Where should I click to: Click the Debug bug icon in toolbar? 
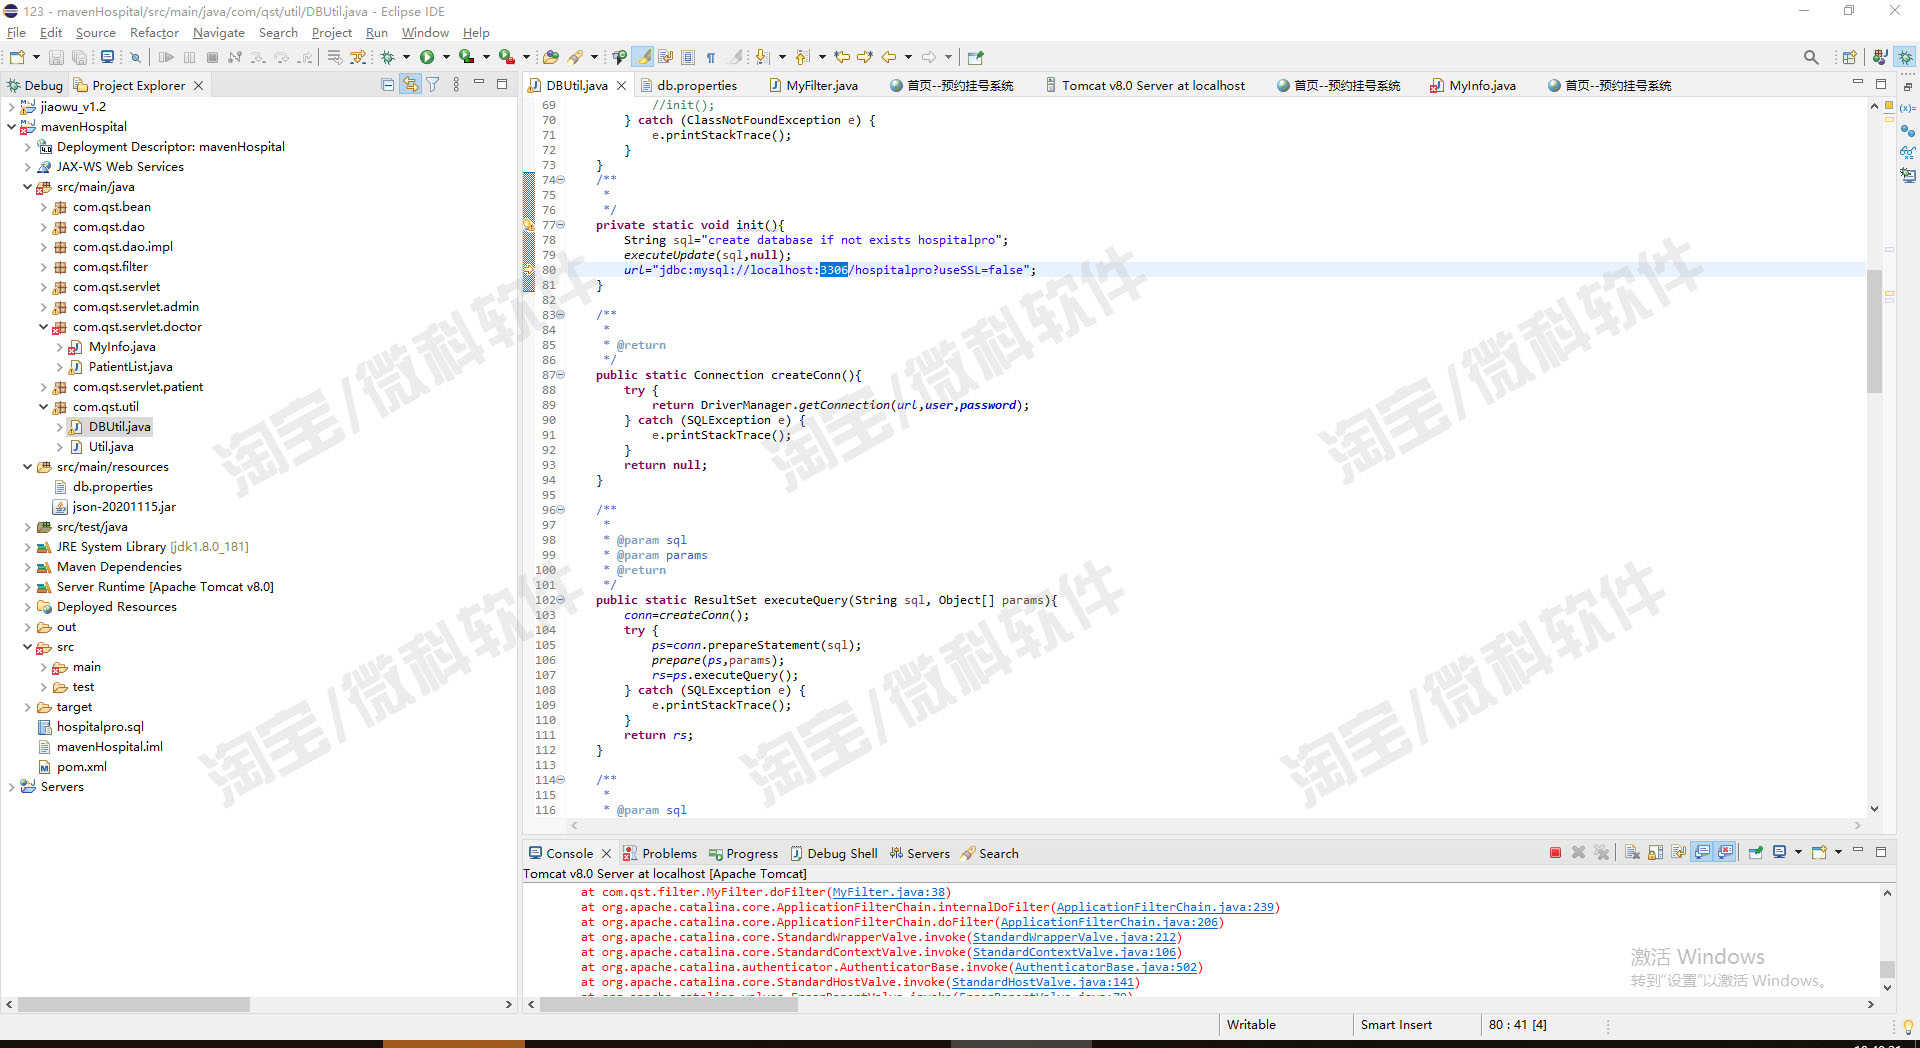(x=388, y=57)
